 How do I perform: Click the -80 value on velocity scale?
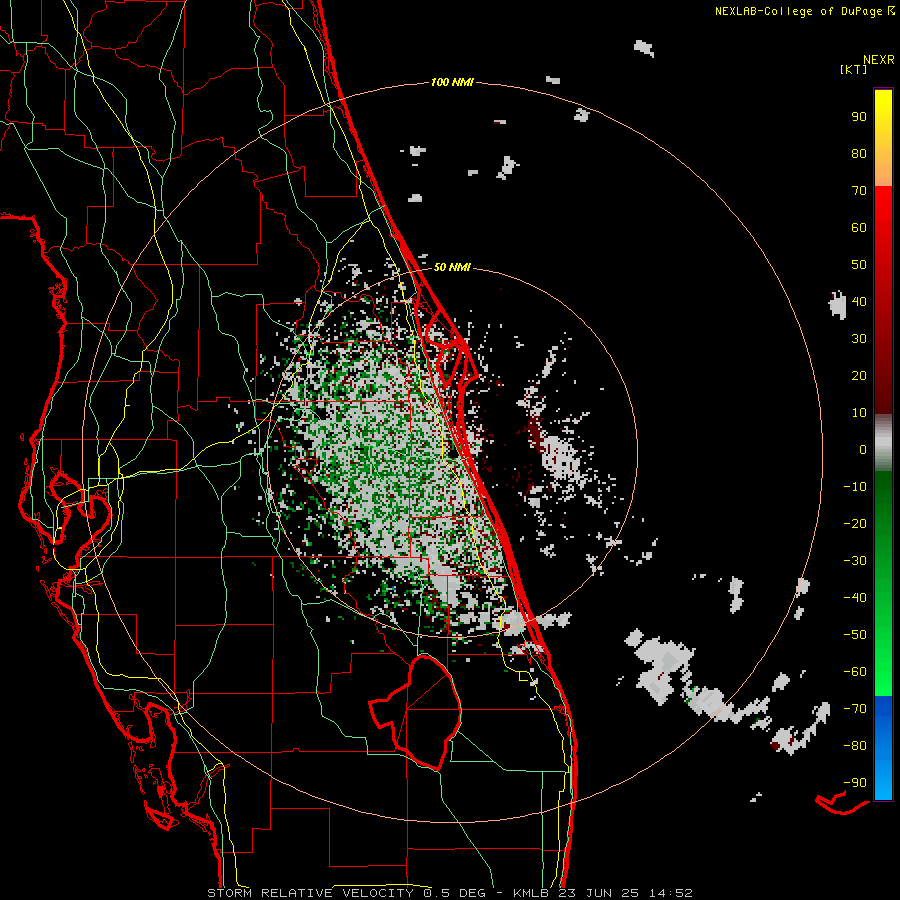click(x=855, y=746)
